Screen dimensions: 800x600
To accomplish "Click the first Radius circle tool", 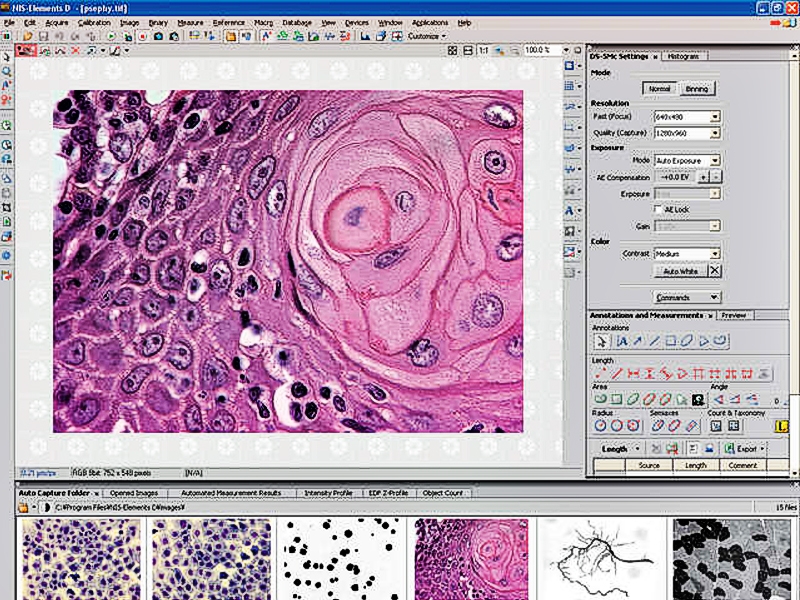I will pos(602,425).
